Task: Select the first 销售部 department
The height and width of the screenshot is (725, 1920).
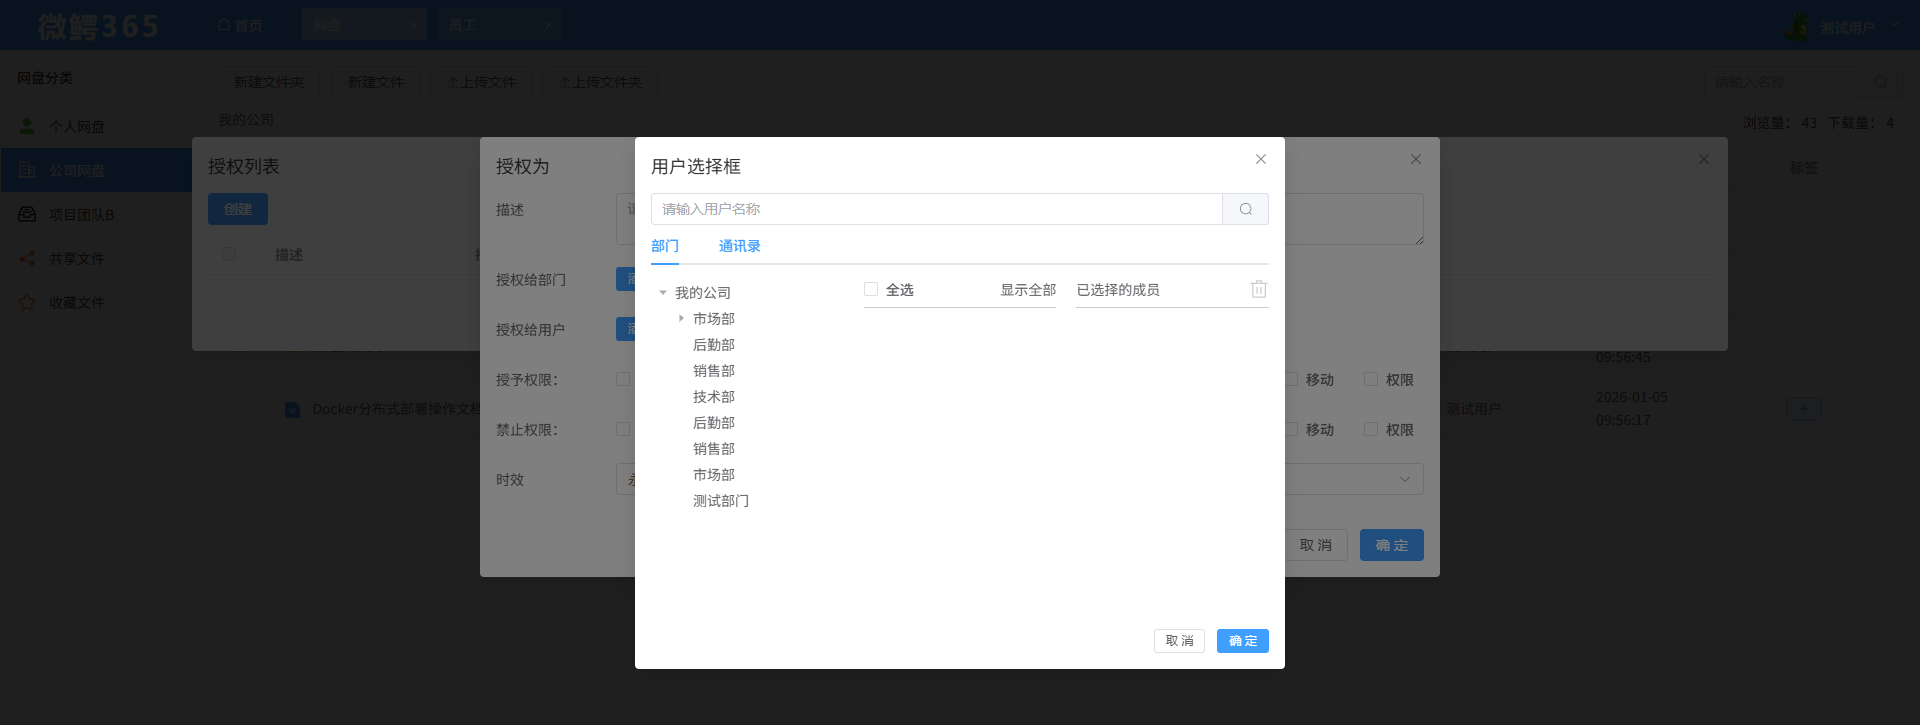Action: click(714, 371)
